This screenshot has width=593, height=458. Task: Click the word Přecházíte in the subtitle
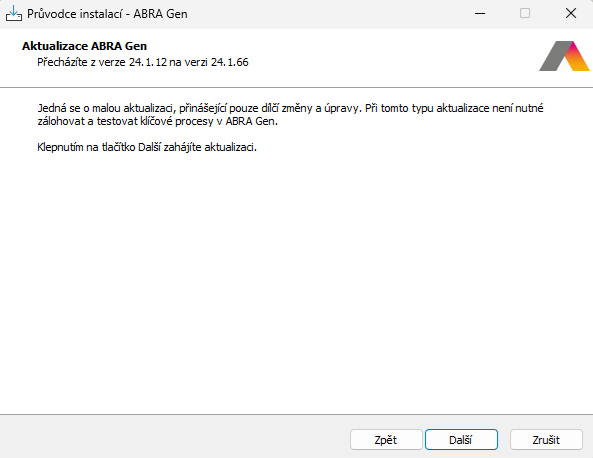[62, 62]
